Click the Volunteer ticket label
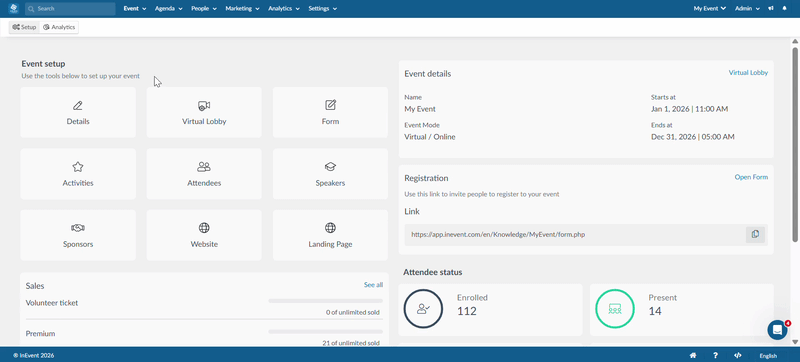This screenshot has width=800, height=362. point(52,303)
